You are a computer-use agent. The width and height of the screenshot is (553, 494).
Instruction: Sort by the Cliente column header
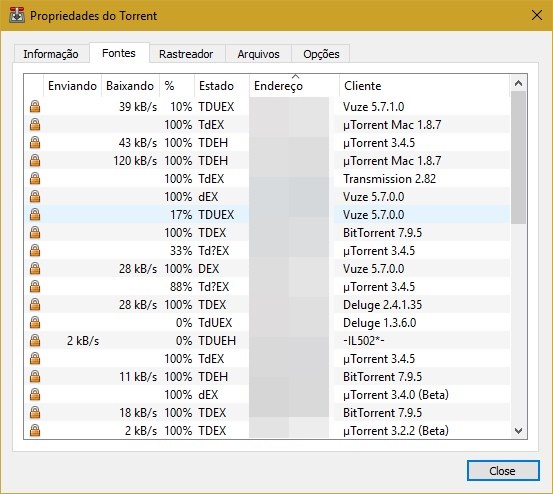point(424,86)
